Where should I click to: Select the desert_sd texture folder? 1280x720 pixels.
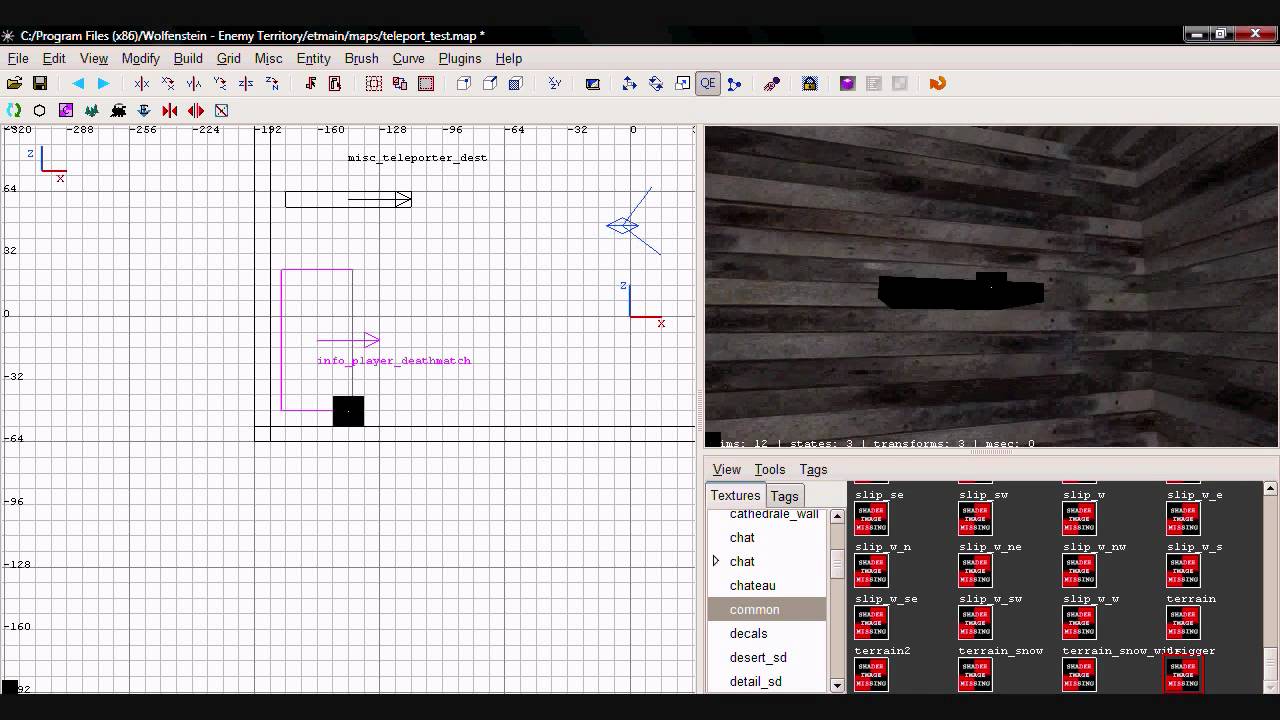(767, 657)
